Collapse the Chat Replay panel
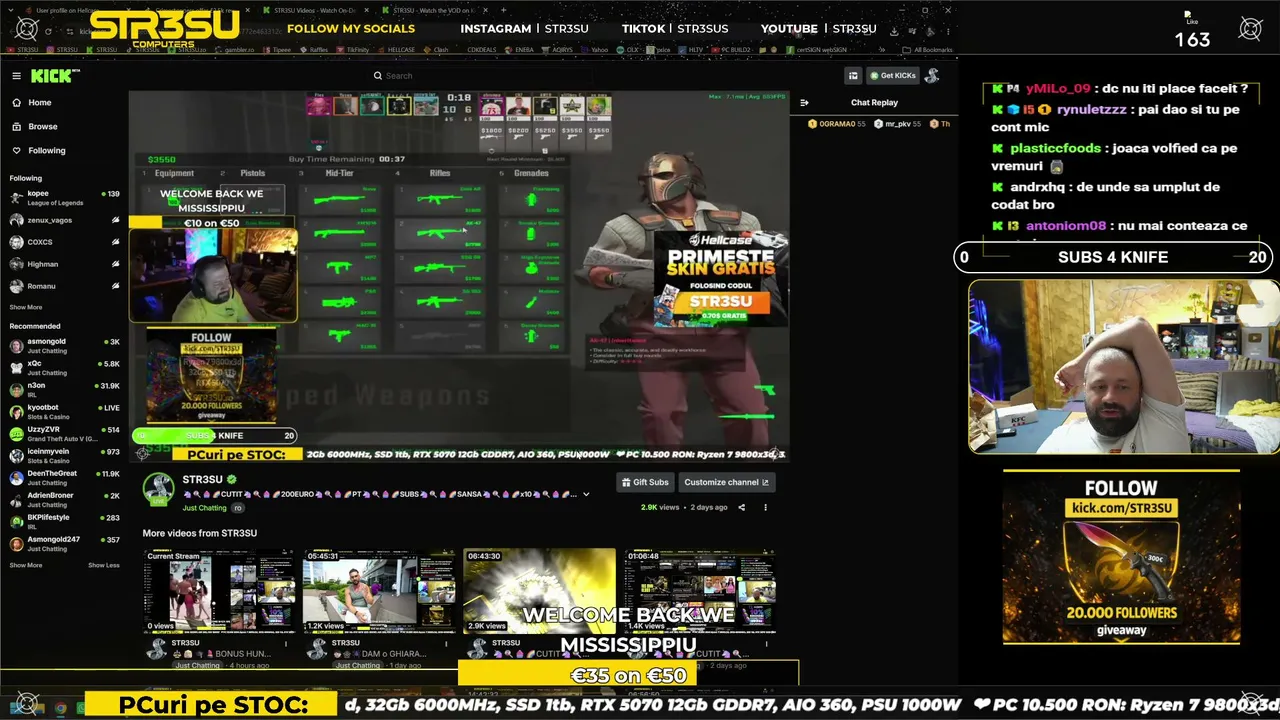The height and width of the screenshot is (720, 1280). [804, 102]
